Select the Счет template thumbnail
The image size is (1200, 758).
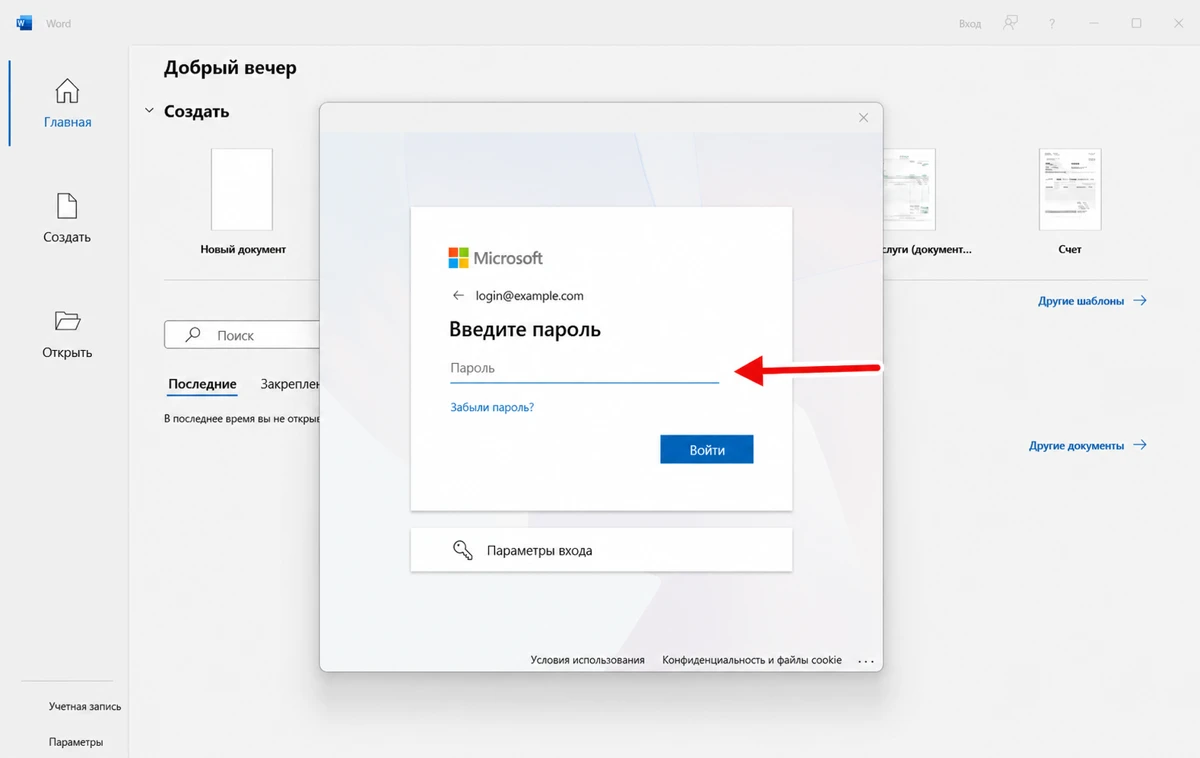(1070, 189)
